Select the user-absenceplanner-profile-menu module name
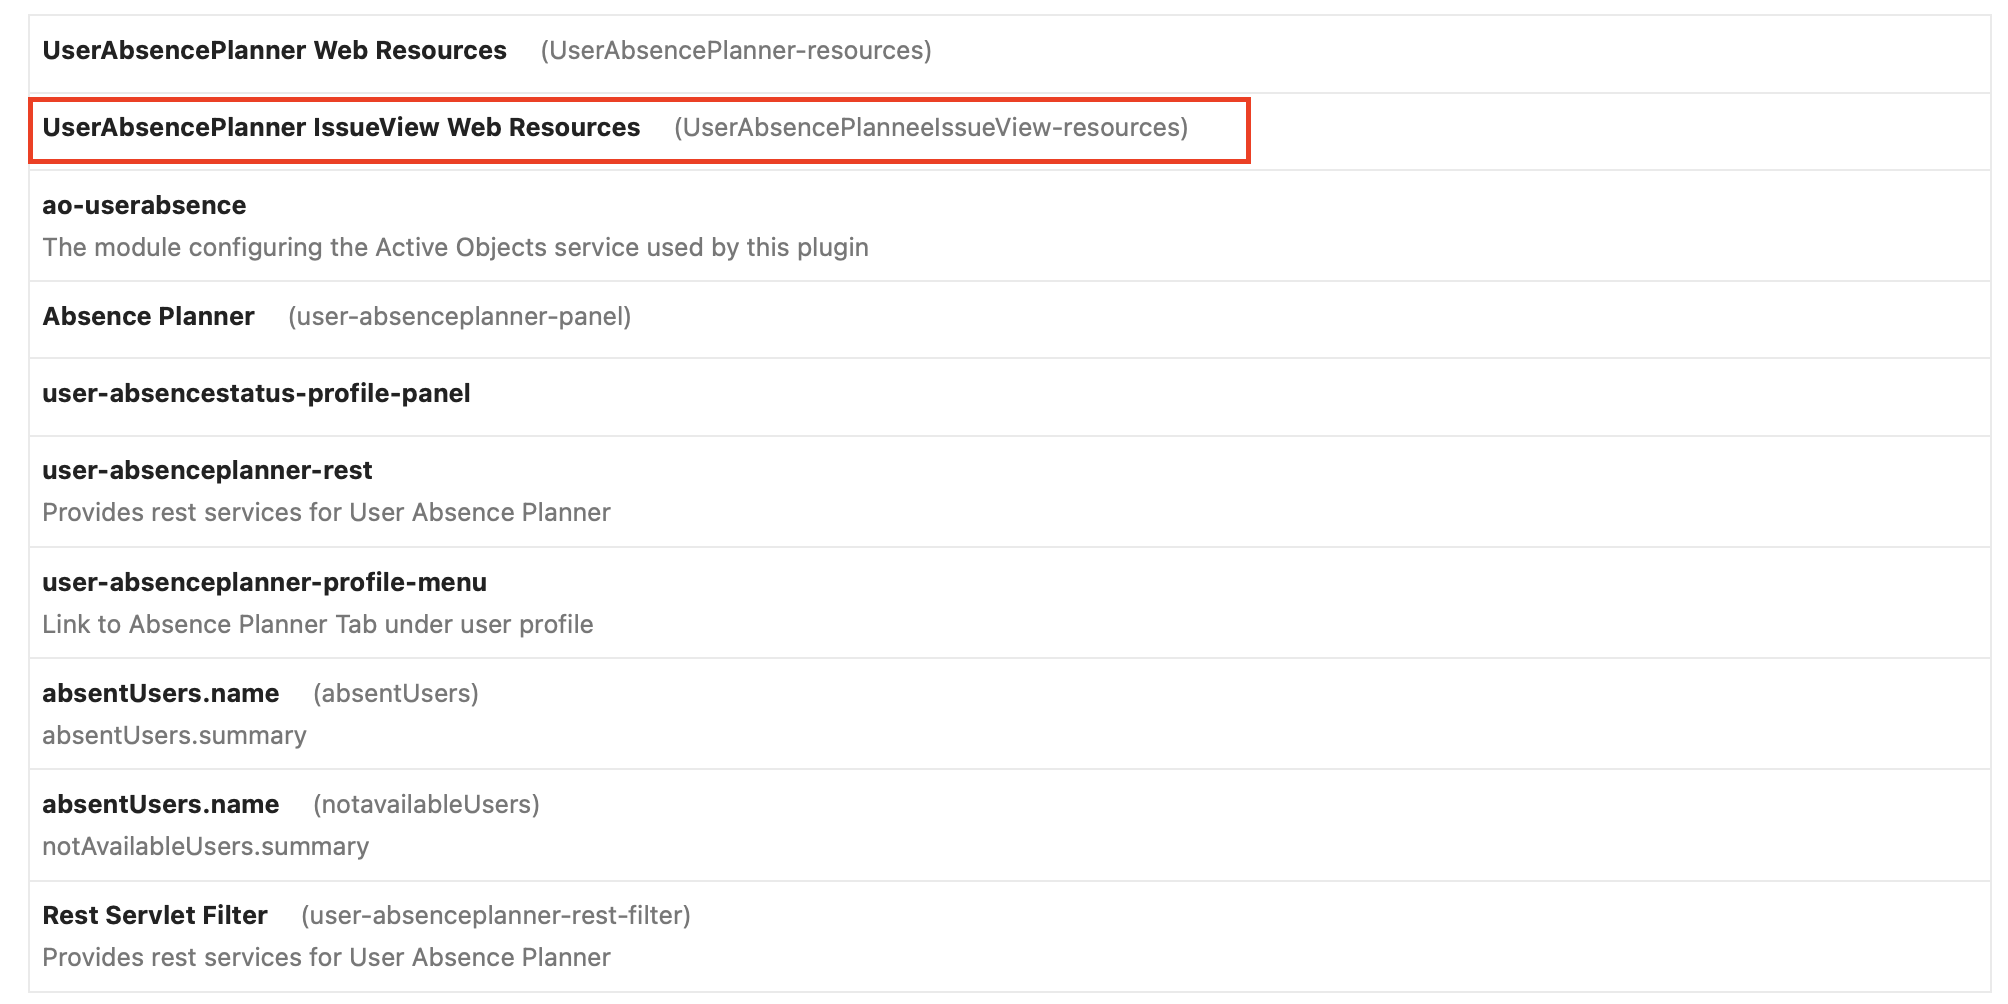 (x=264, y=583)
